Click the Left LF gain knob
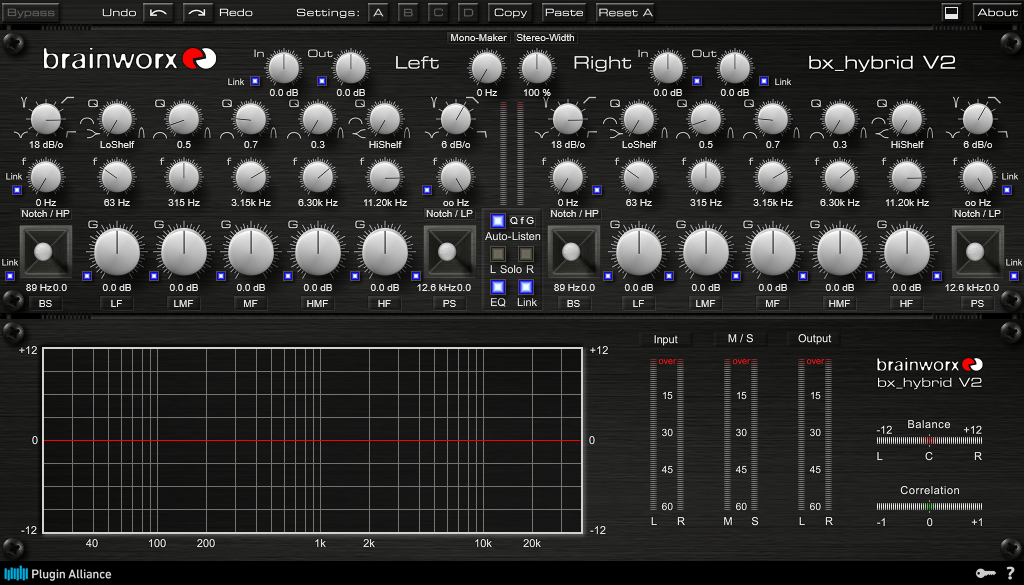The image size is (1024, 585). pyautogui.click(x=117, y=251)
